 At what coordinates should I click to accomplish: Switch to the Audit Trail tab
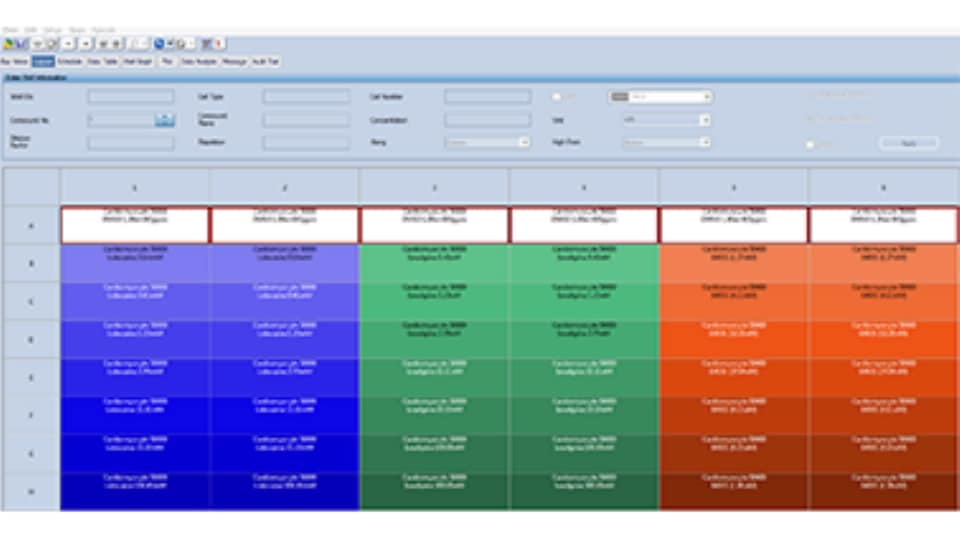click(267, 62)
